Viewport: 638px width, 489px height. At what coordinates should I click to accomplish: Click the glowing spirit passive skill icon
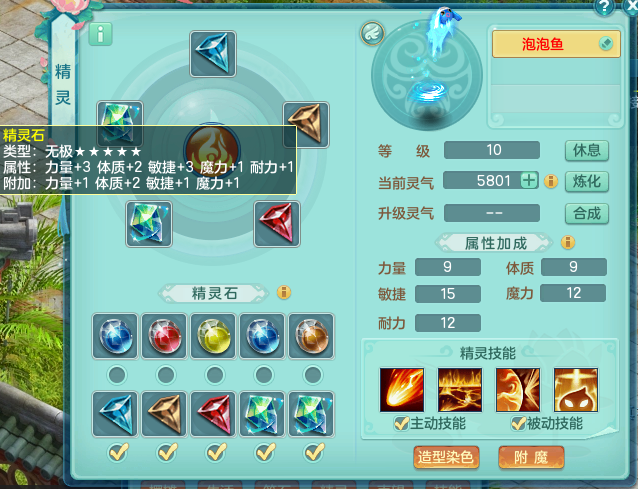coord(576,390)
